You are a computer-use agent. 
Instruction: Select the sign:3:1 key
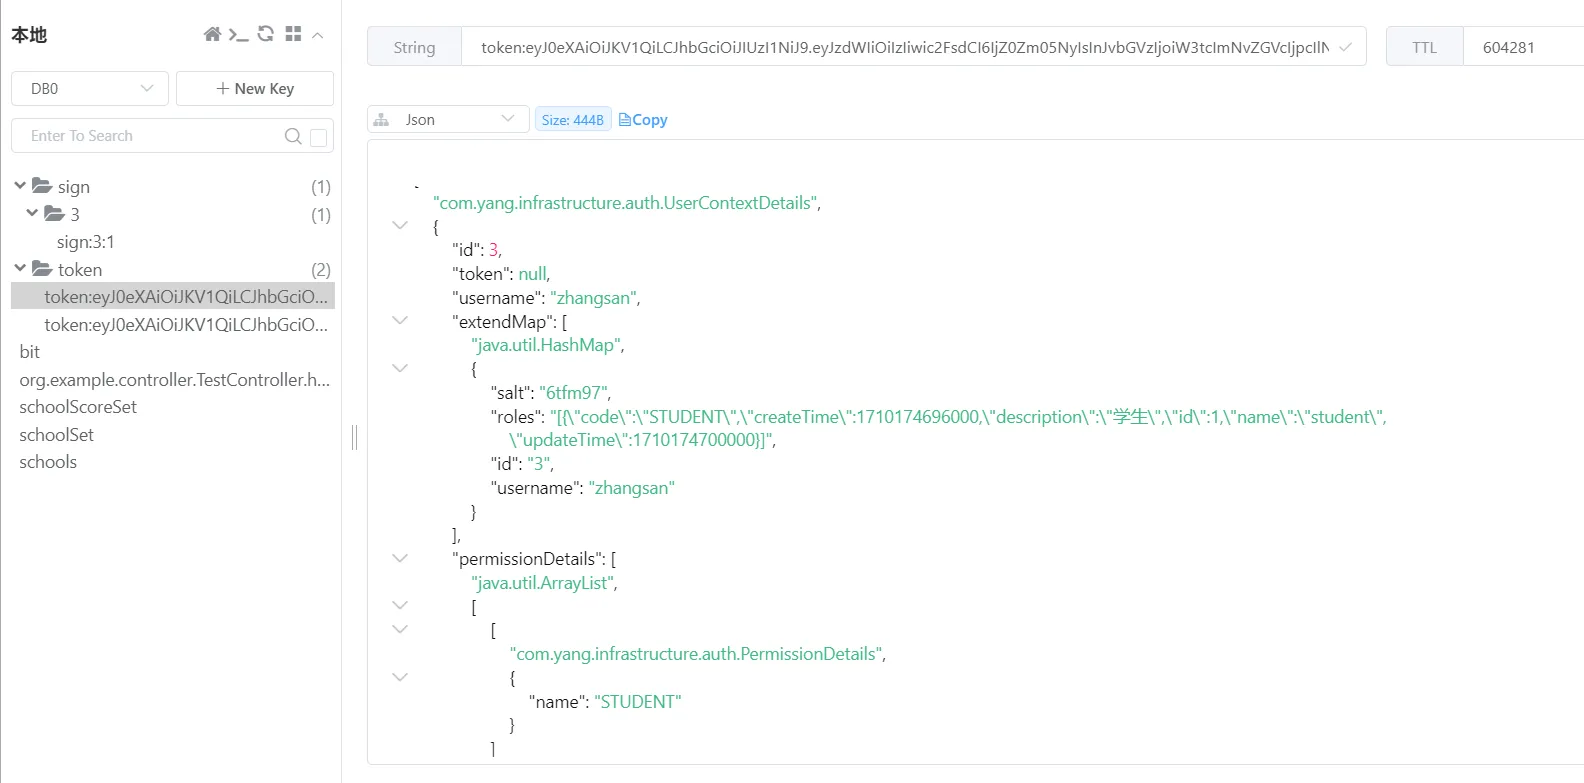coord(86,242)
